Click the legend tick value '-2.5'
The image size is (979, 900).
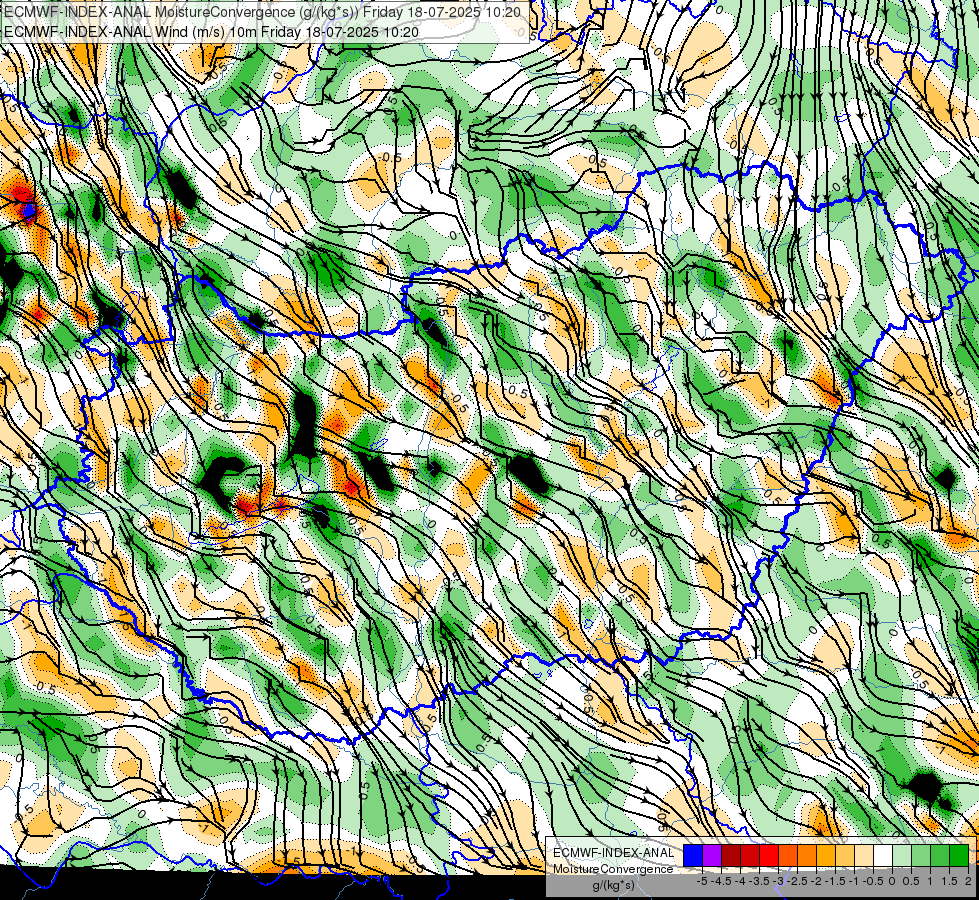797,881
